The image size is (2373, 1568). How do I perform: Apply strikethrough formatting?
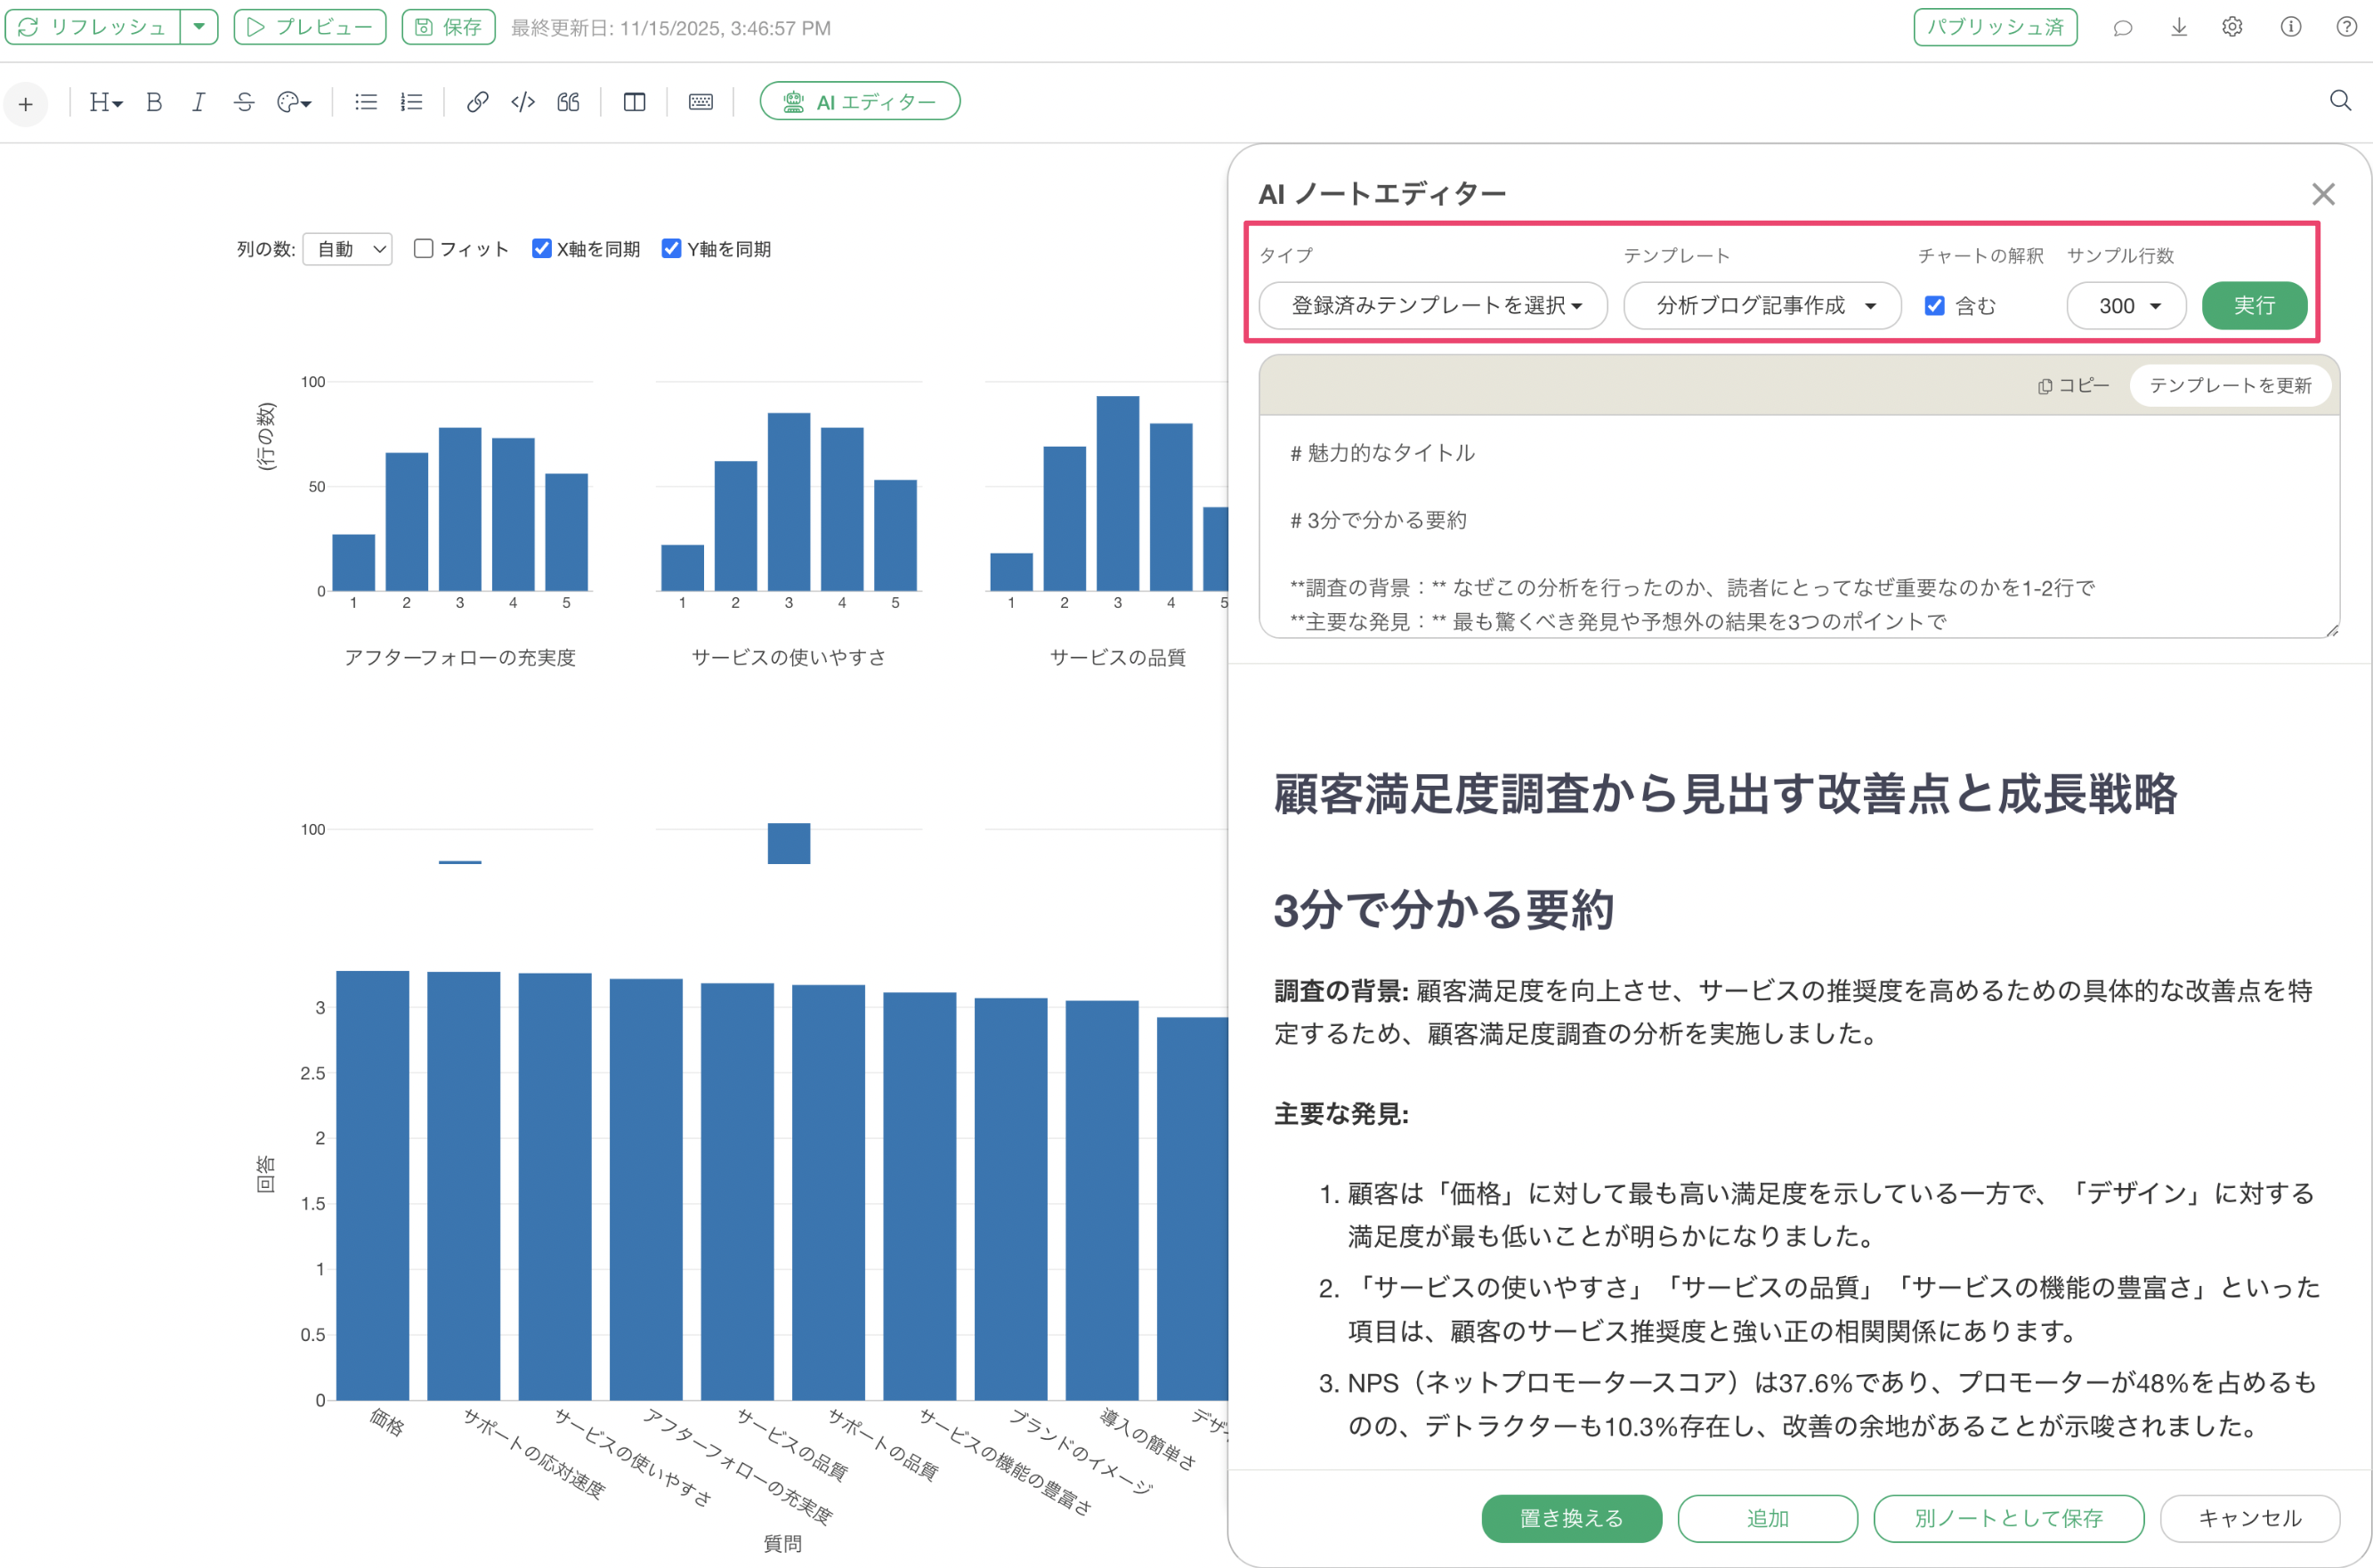pos(244,102)
